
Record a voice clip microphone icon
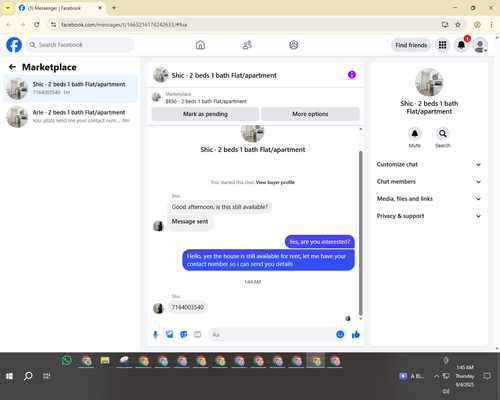click(x=155, y=334)
